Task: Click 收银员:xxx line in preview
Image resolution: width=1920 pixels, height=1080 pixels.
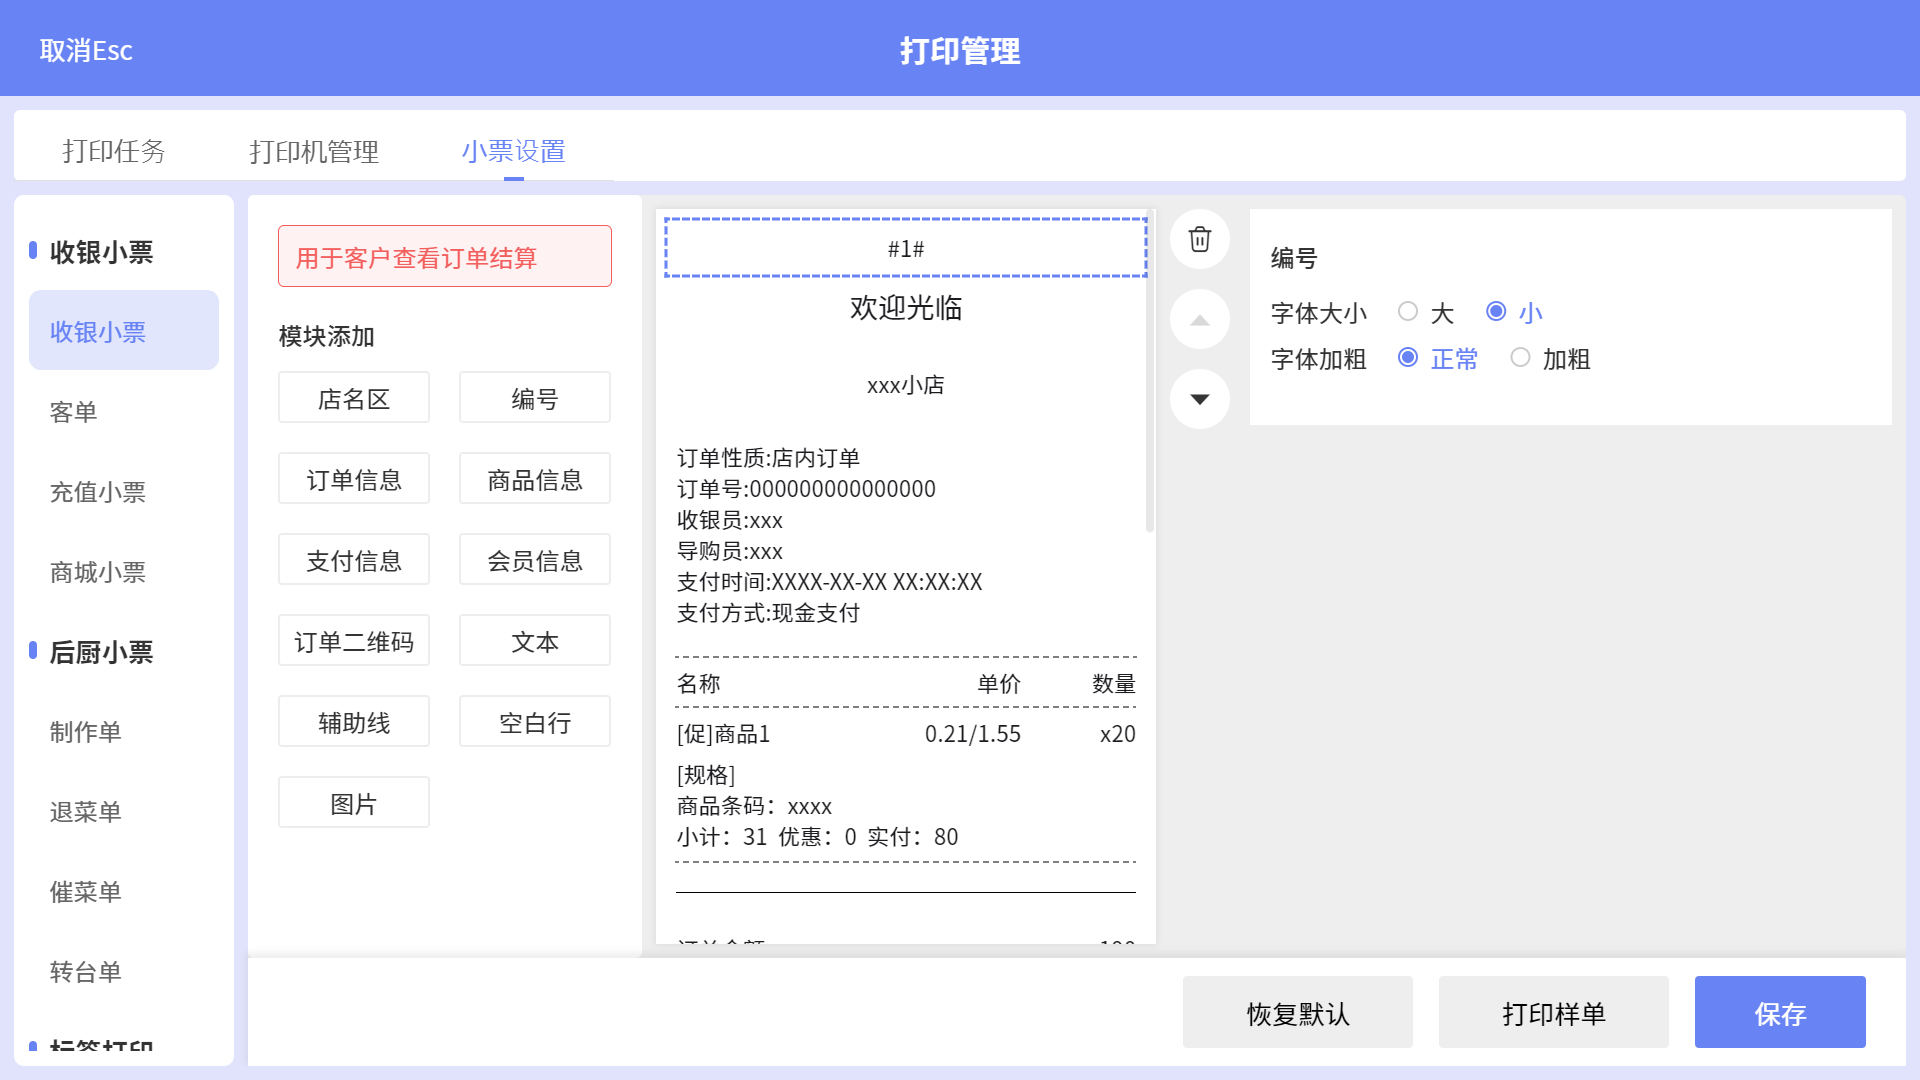Action: [730, 520]
